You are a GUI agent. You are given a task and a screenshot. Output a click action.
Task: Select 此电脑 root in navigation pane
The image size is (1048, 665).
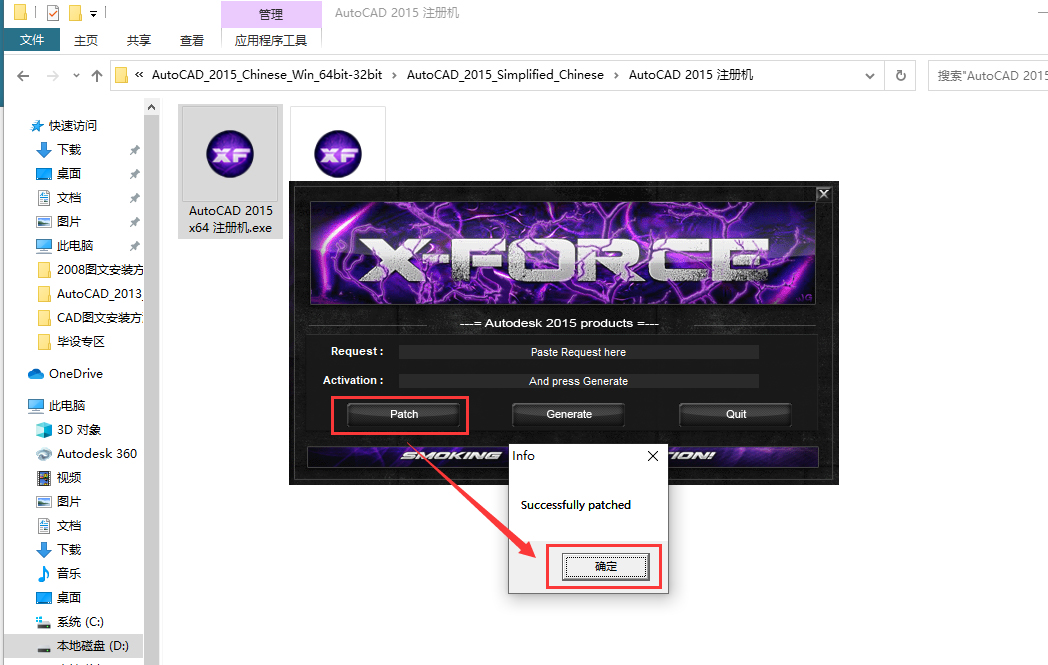(67, 406)
